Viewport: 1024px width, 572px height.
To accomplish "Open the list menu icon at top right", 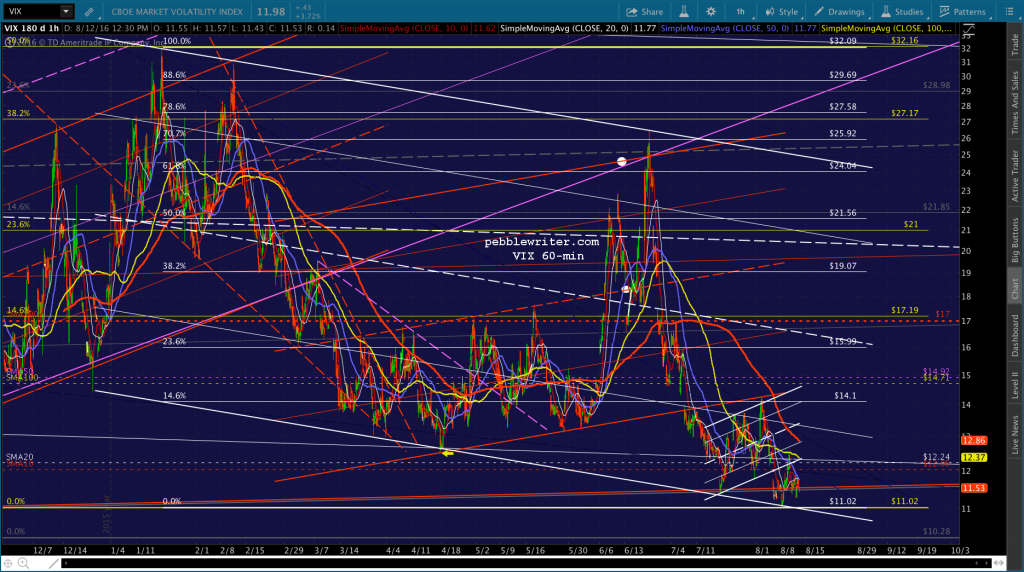I will coord(1009,12).
